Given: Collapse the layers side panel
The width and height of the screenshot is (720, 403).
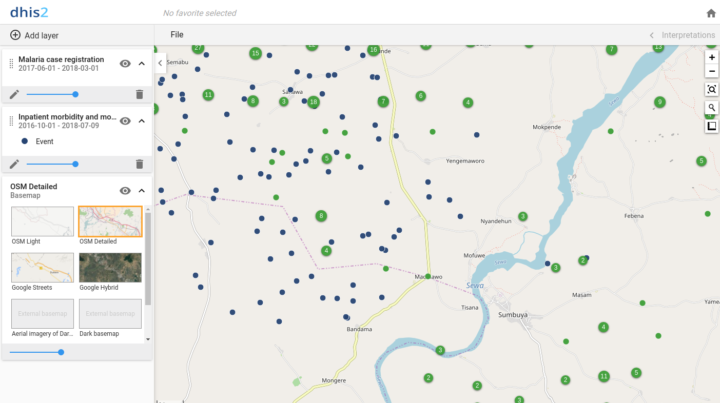Looking at the screenshot, I should click(160, 63).
